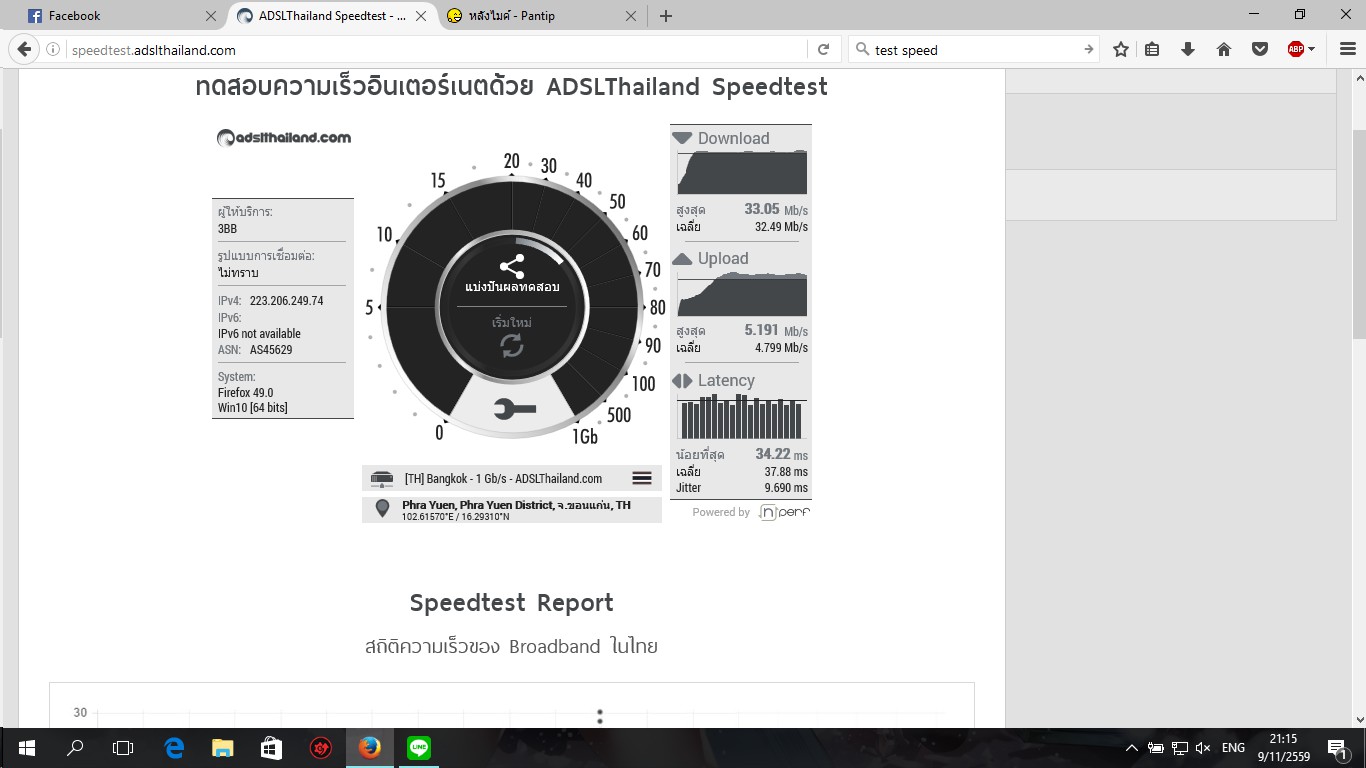Click the search box containing 'test speed'
The image size is (1366, 768).
pos(974,50)
